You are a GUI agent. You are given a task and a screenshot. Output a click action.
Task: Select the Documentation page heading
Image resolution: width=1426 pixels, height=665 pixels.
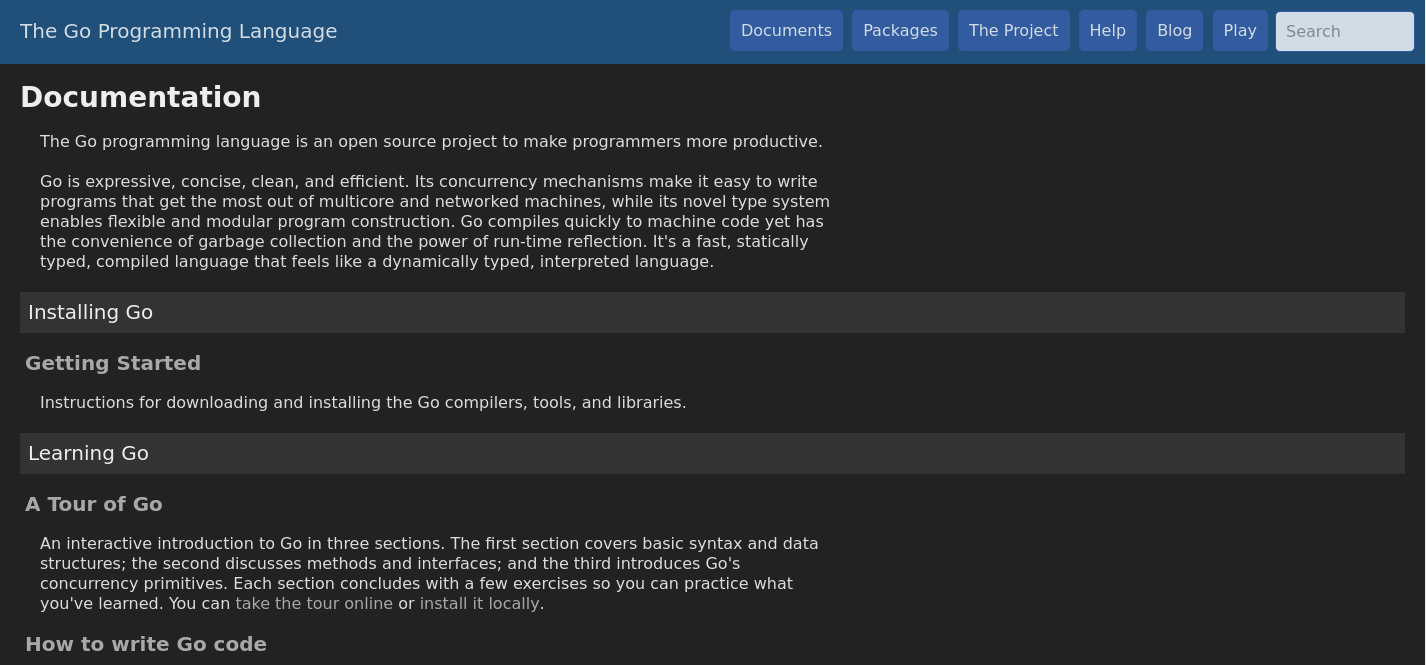tap(140, 97)
